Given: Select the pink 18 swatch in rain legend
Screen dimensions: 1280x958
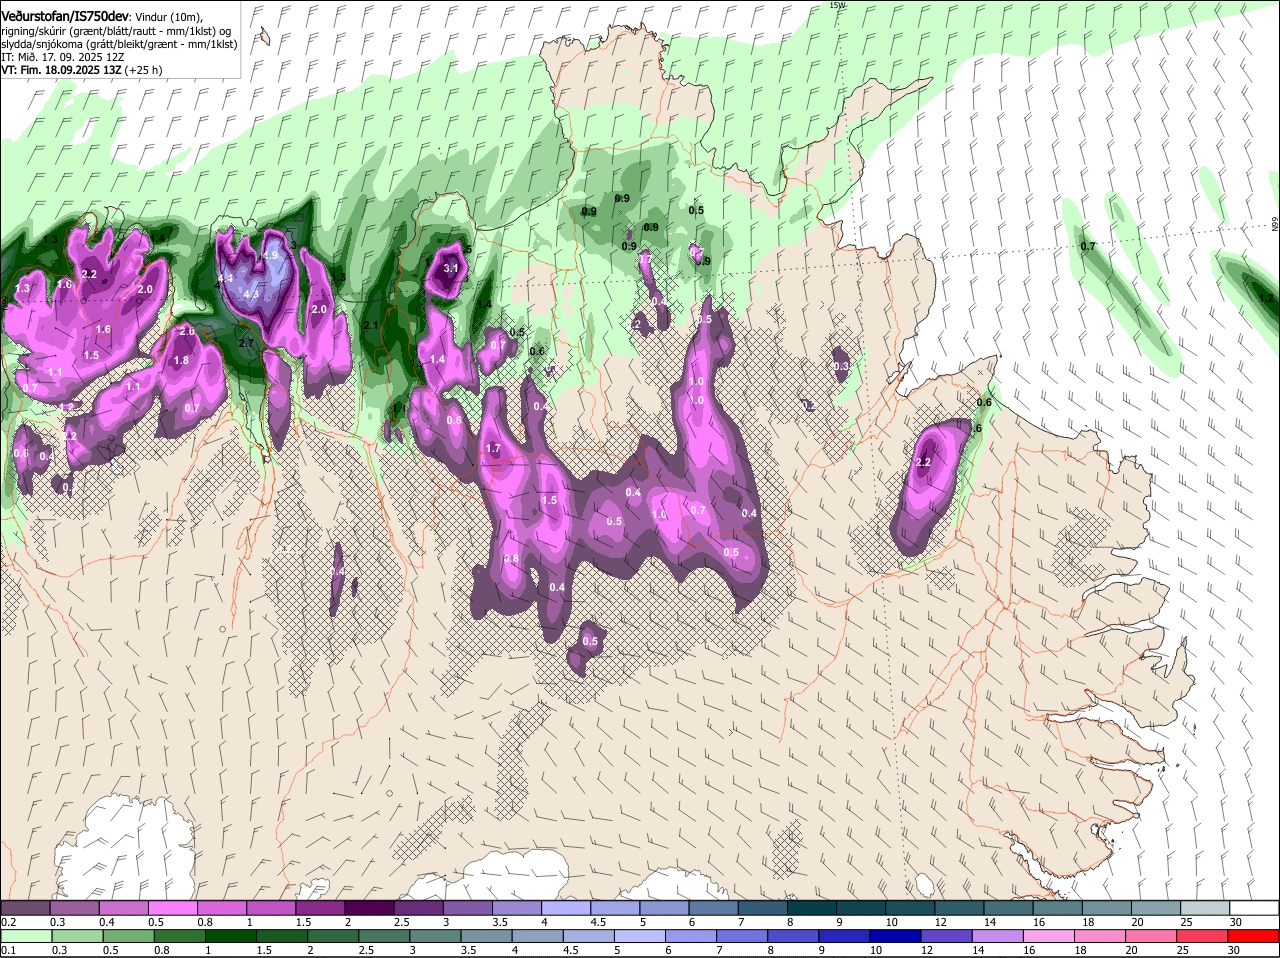Looking at the screenshot, I should [1101, 936].
